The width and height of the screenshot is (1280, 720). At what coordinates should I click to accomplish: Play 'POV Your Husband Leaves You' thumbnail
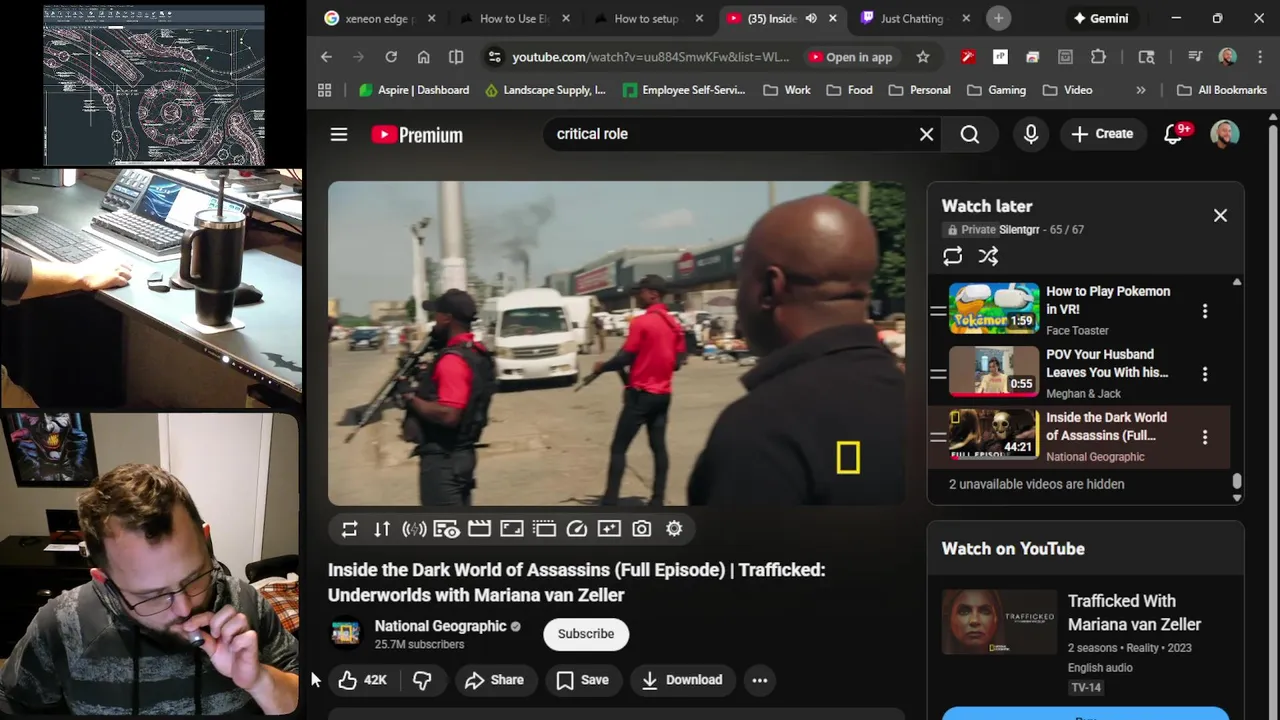click(994, 371)
